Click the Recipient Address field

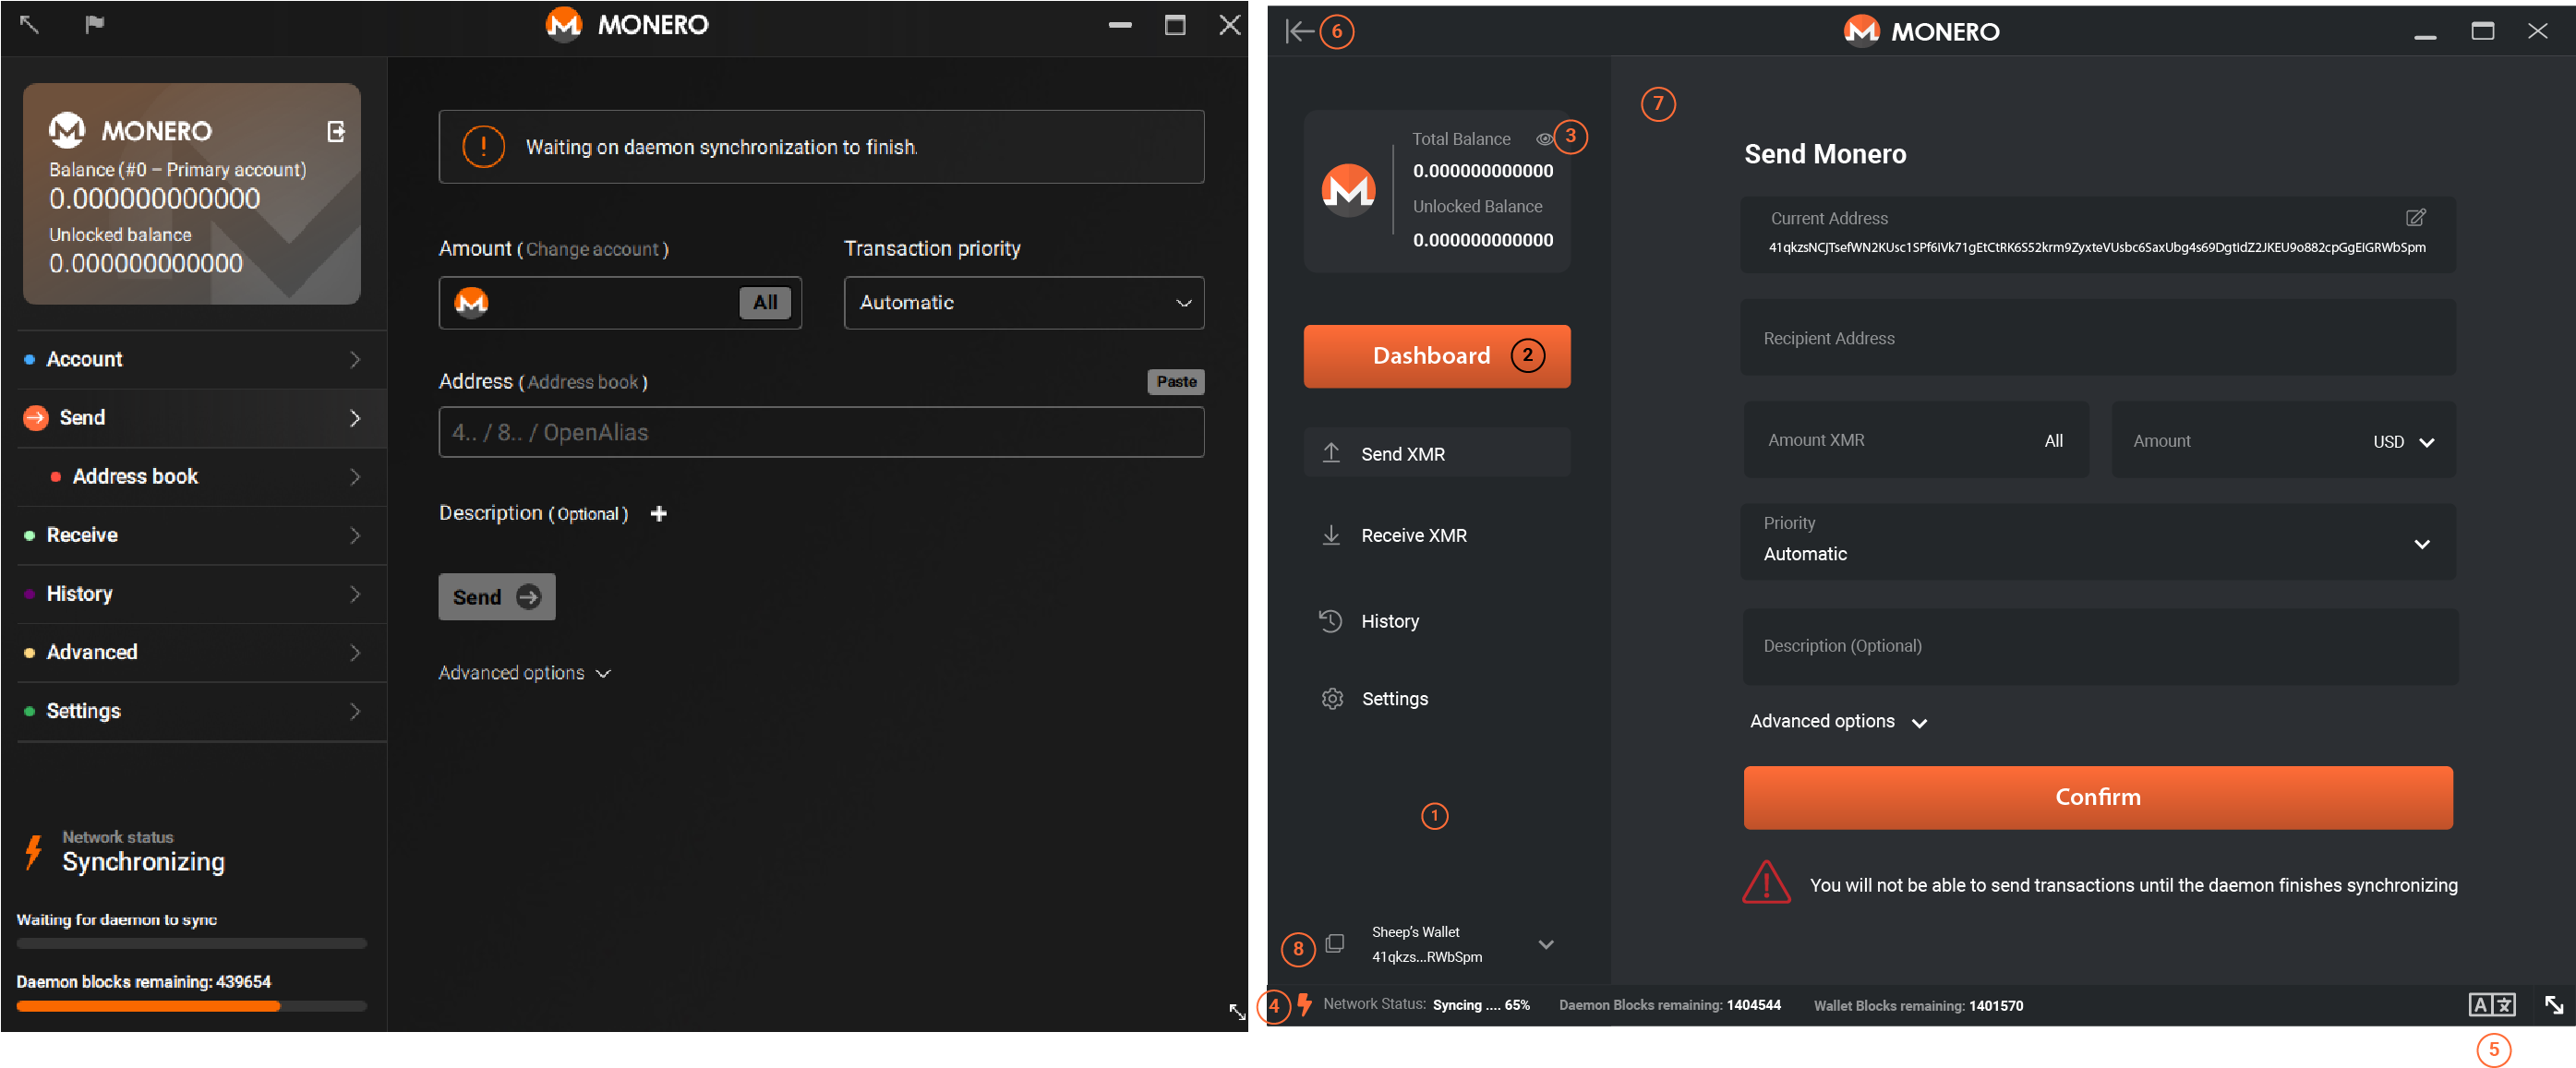(x=2097, y=338)
